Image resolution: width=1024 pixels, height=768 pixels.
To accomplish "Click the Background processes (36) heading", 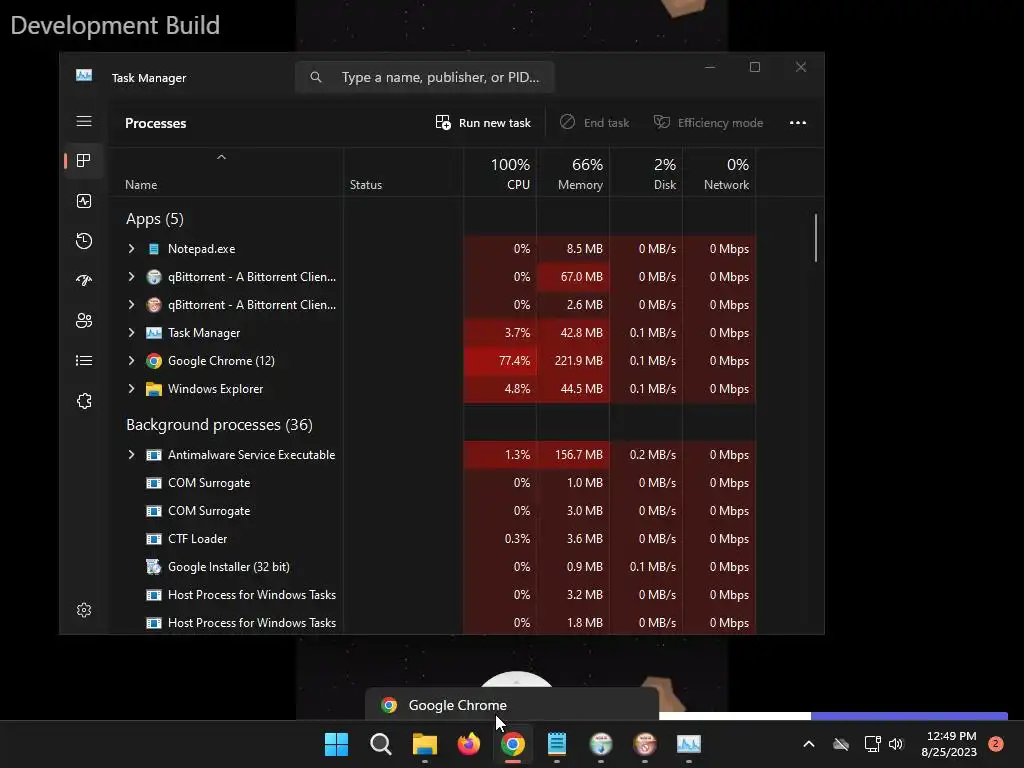I will click(x=219, y=424).
